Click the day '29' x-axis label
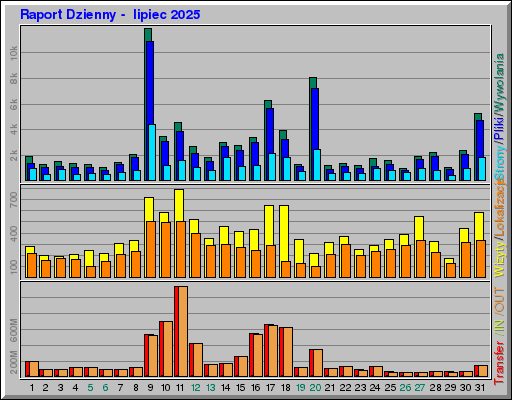 click(x=450, y=388)
